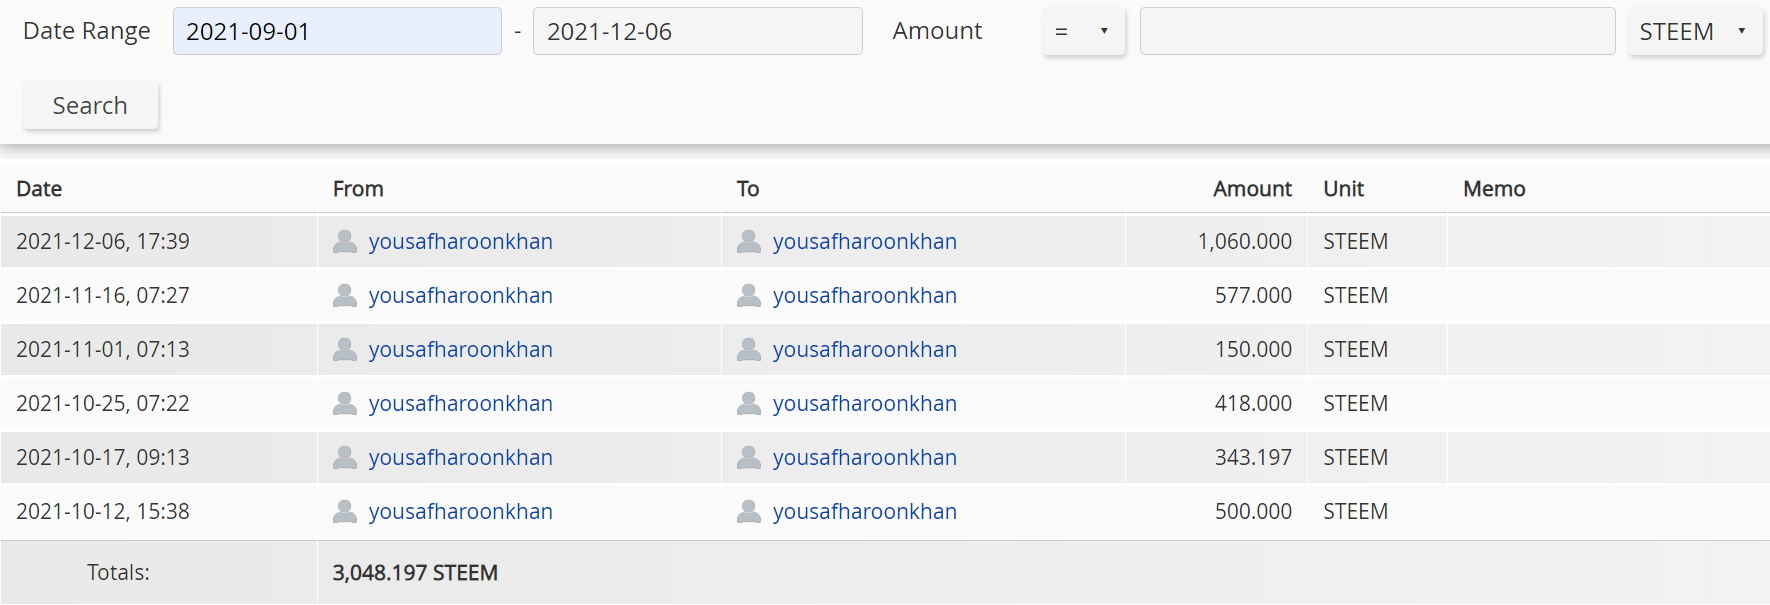Open the recipient yousafharoonkhan link in the 577.000 row
This screenshot has width=1770, height=605.
tap(864, 295)
